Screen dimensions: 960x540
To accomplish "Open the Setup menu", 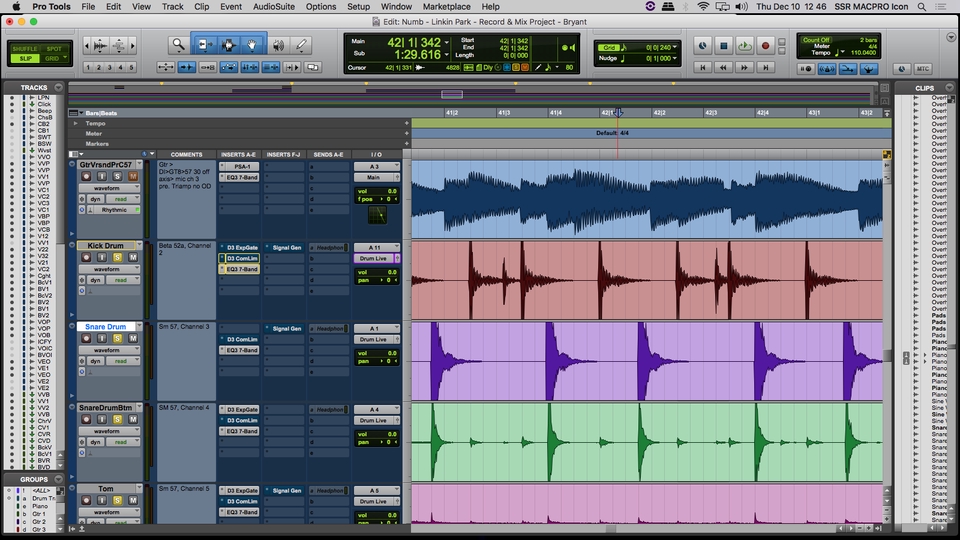I will point(358,6).
